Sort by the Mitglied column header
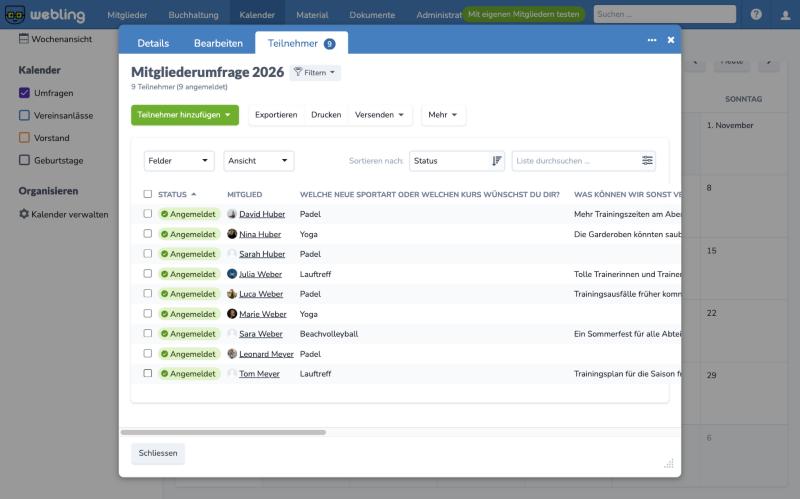Image resolution: width=800 pixels, height=499 pixels. pos(244,194)
